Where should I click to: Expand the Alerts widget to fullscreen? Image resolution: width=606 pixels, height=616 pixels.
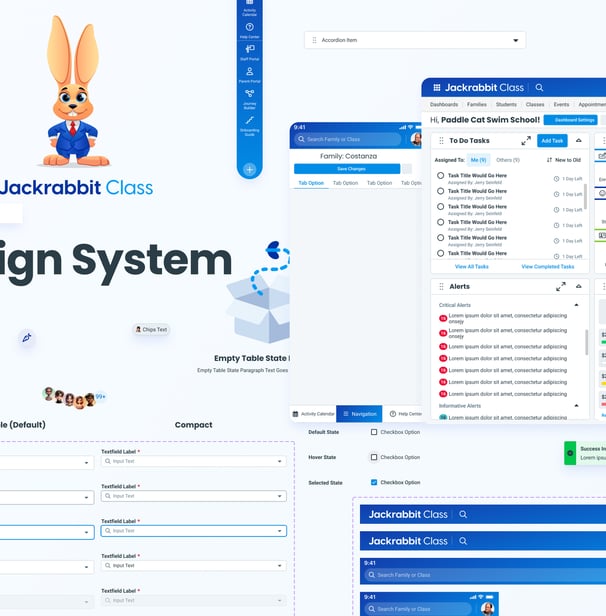click(x=560, y=286)
